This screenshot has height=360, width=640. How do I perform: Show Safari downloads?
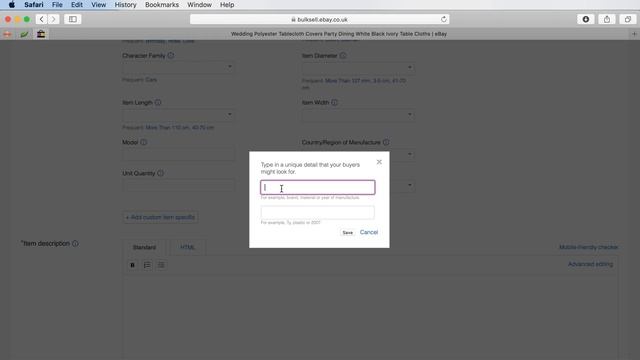point(586,19)
